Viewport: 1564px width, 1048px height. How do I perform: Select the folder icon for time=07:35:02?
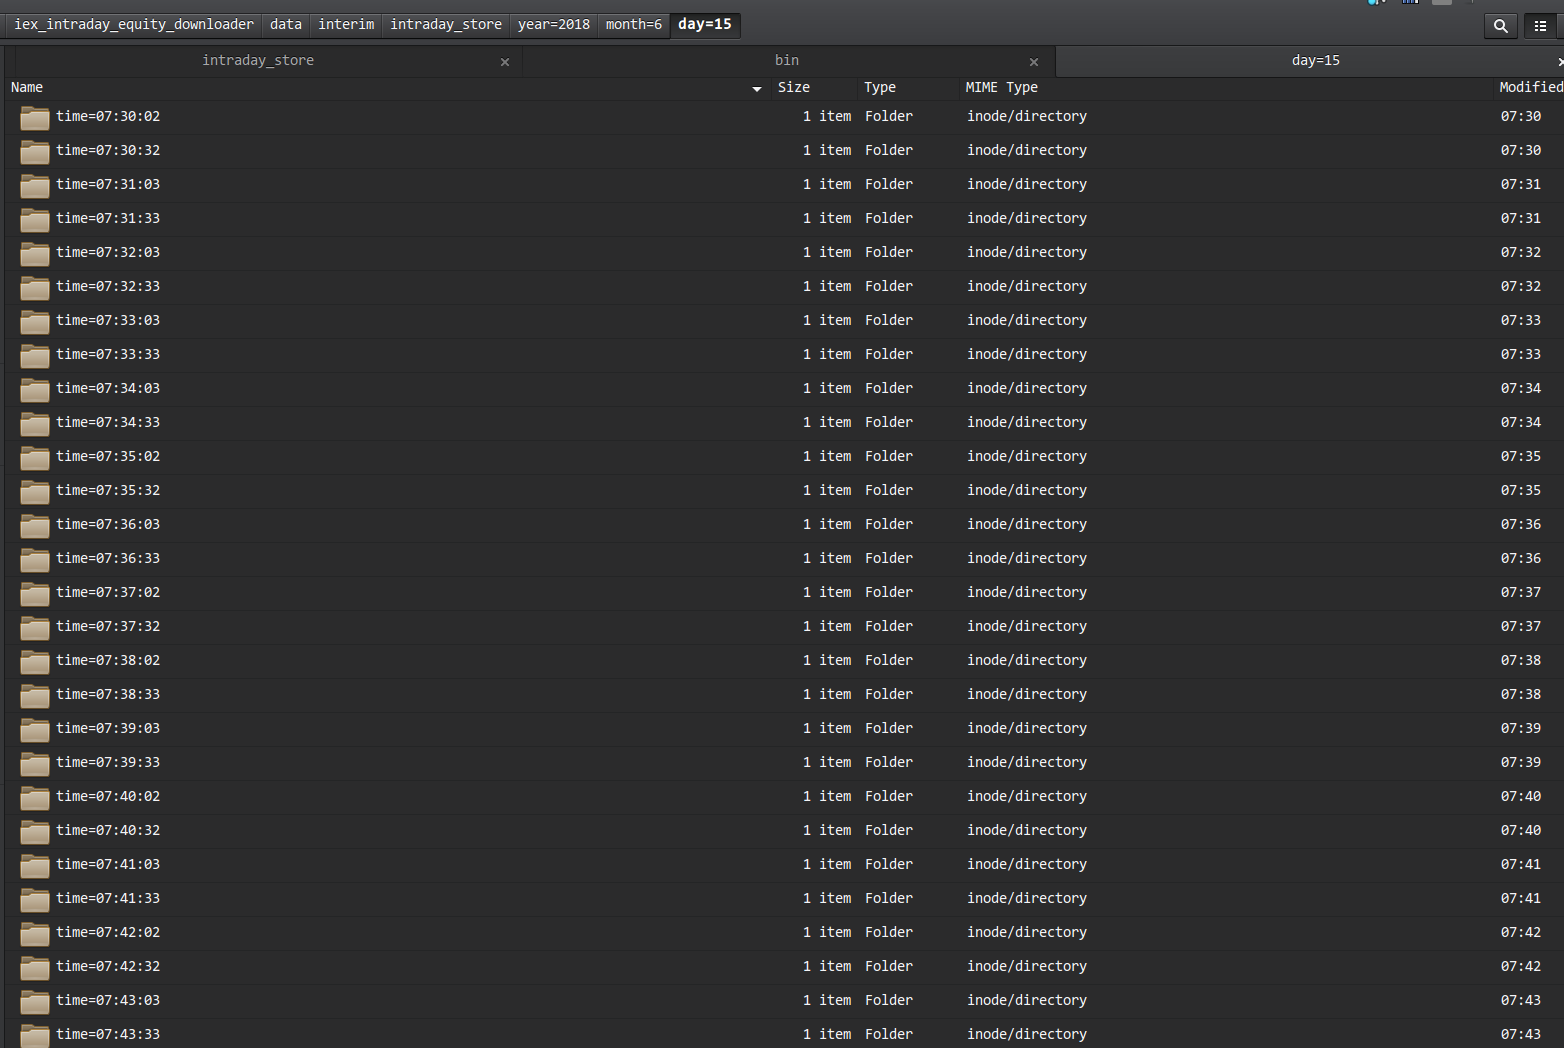click(x=35, y=458)
